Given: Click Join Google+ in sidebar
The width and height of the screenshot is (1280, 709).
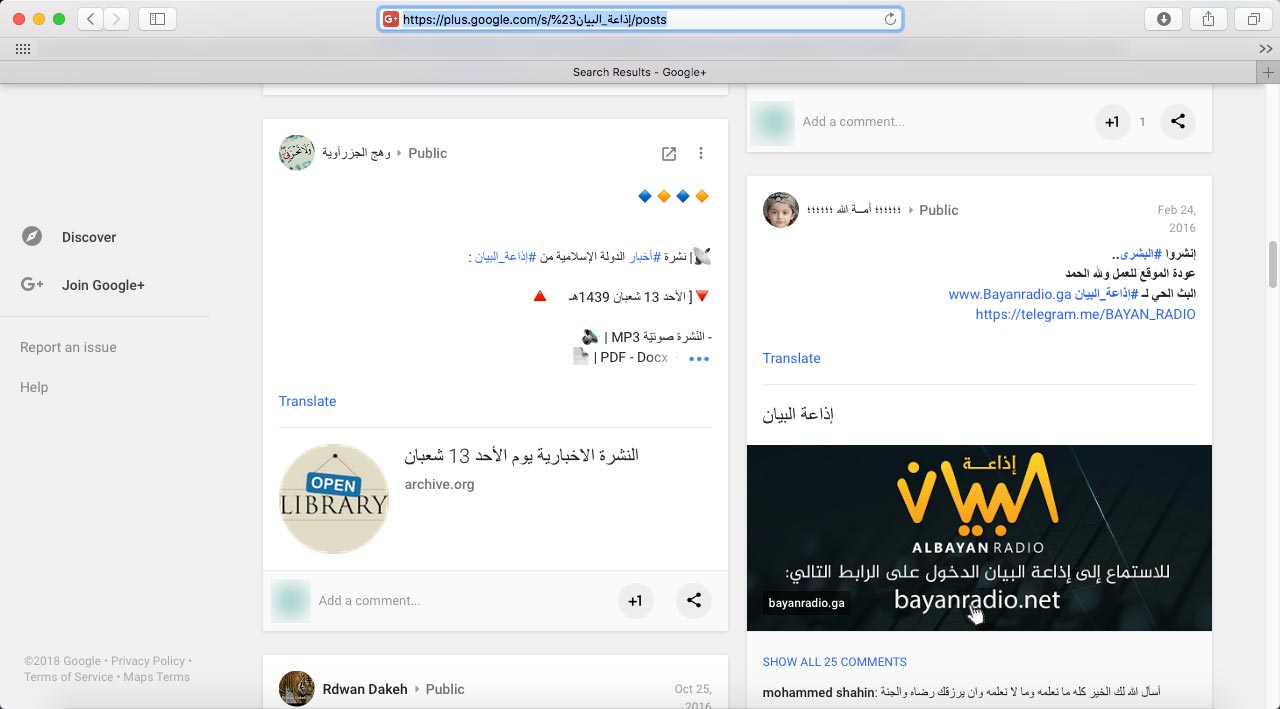Looking at the screenshot, I should (103, 285).
